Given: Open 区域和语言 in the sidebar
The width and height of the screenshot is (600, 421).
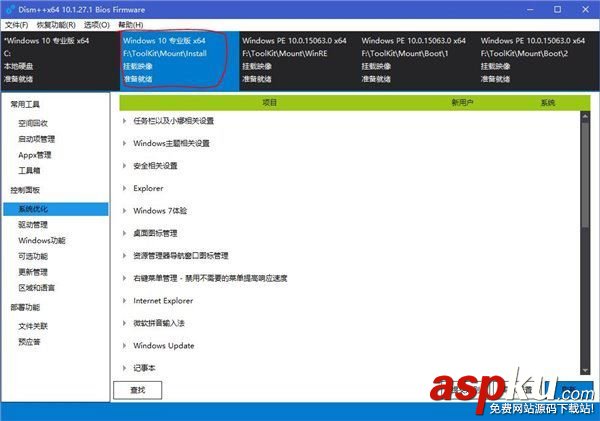Looking at the screenshot, I should [37, 288].
